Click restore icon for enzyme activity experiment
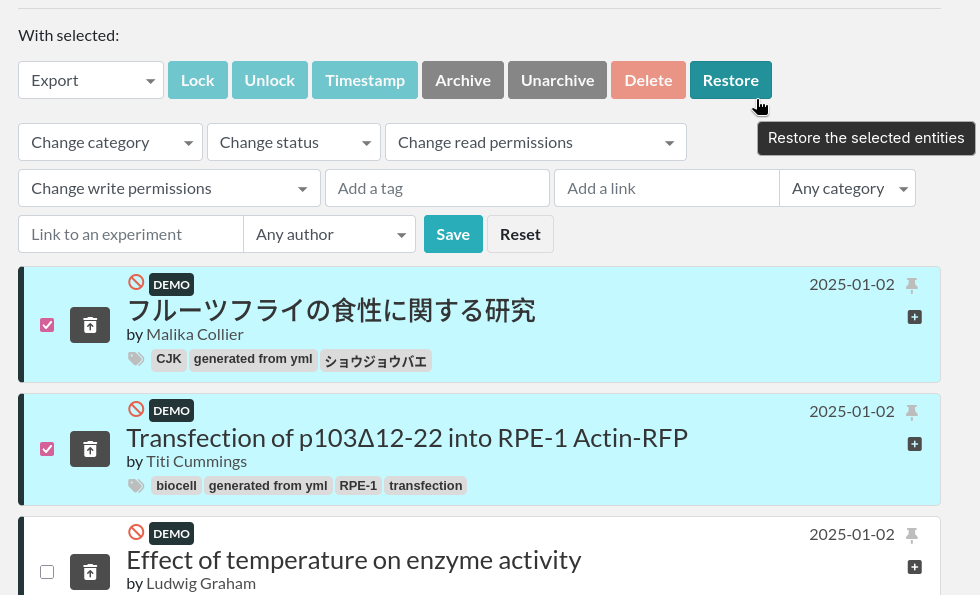 pyautogui.click(x=90, y=572)
